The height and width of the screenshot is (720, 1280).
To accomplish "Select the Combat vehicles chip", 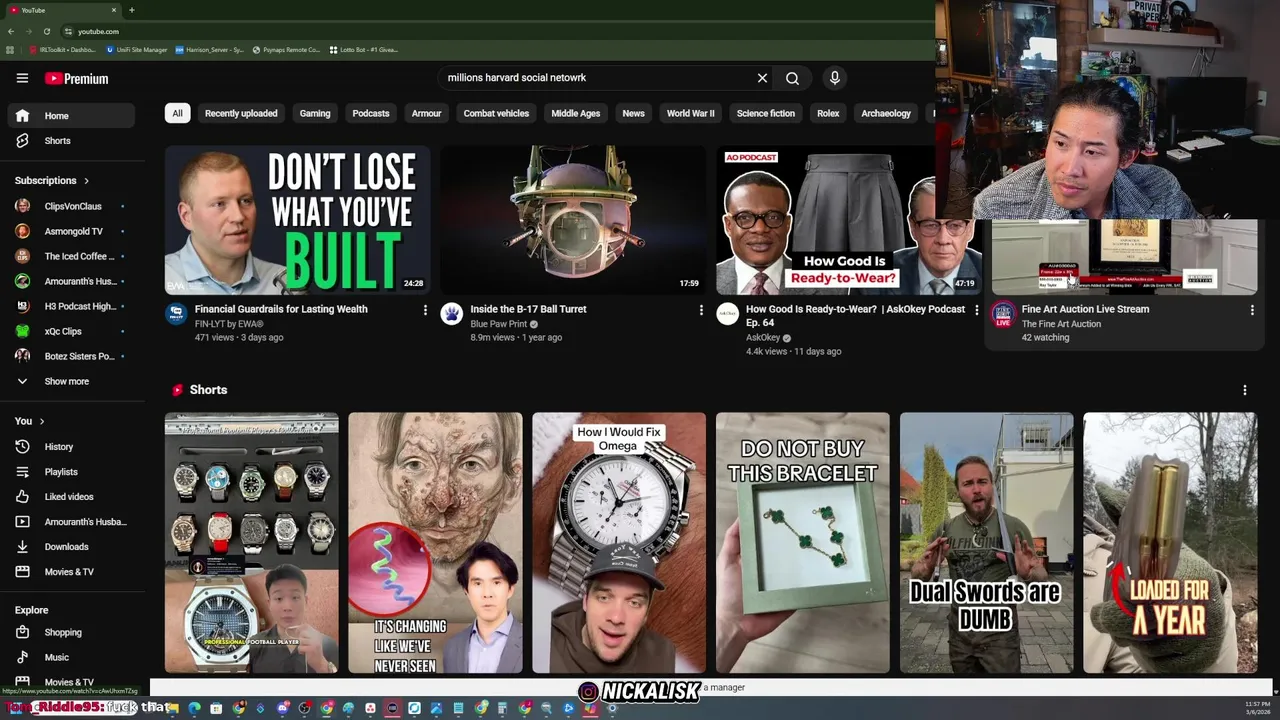I will [x=496, y=113].
